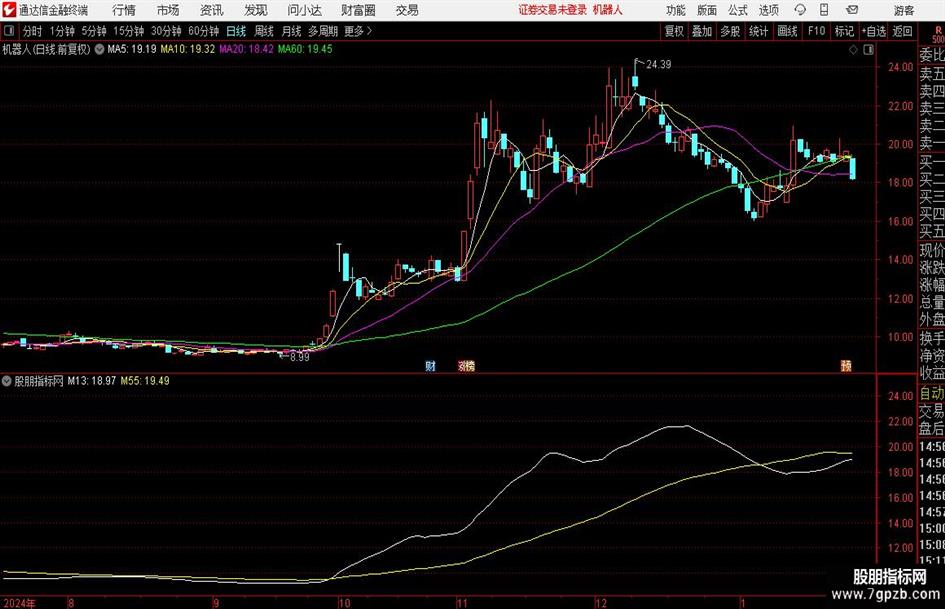945x609 pixels.
Task: Click 证券交易未登录 login link
Action: 553,10
